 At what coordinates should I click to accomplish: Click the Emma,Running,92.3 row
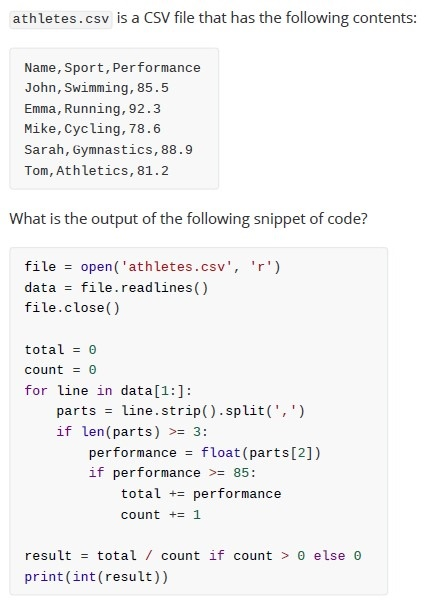pyautogui.click(x=92, y=109)
